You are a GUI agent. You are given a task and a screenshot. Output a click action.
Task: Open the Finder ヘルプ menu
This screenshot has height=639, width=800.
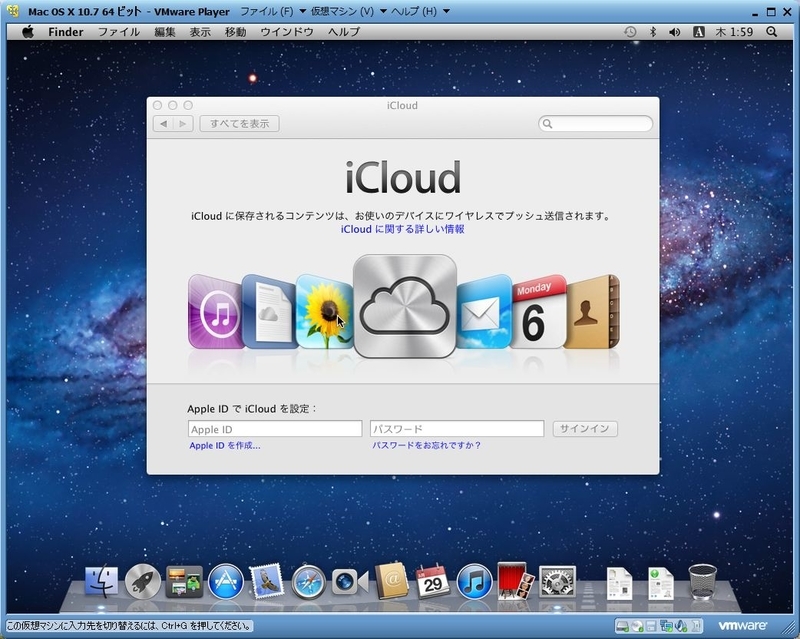pos(344,32)
